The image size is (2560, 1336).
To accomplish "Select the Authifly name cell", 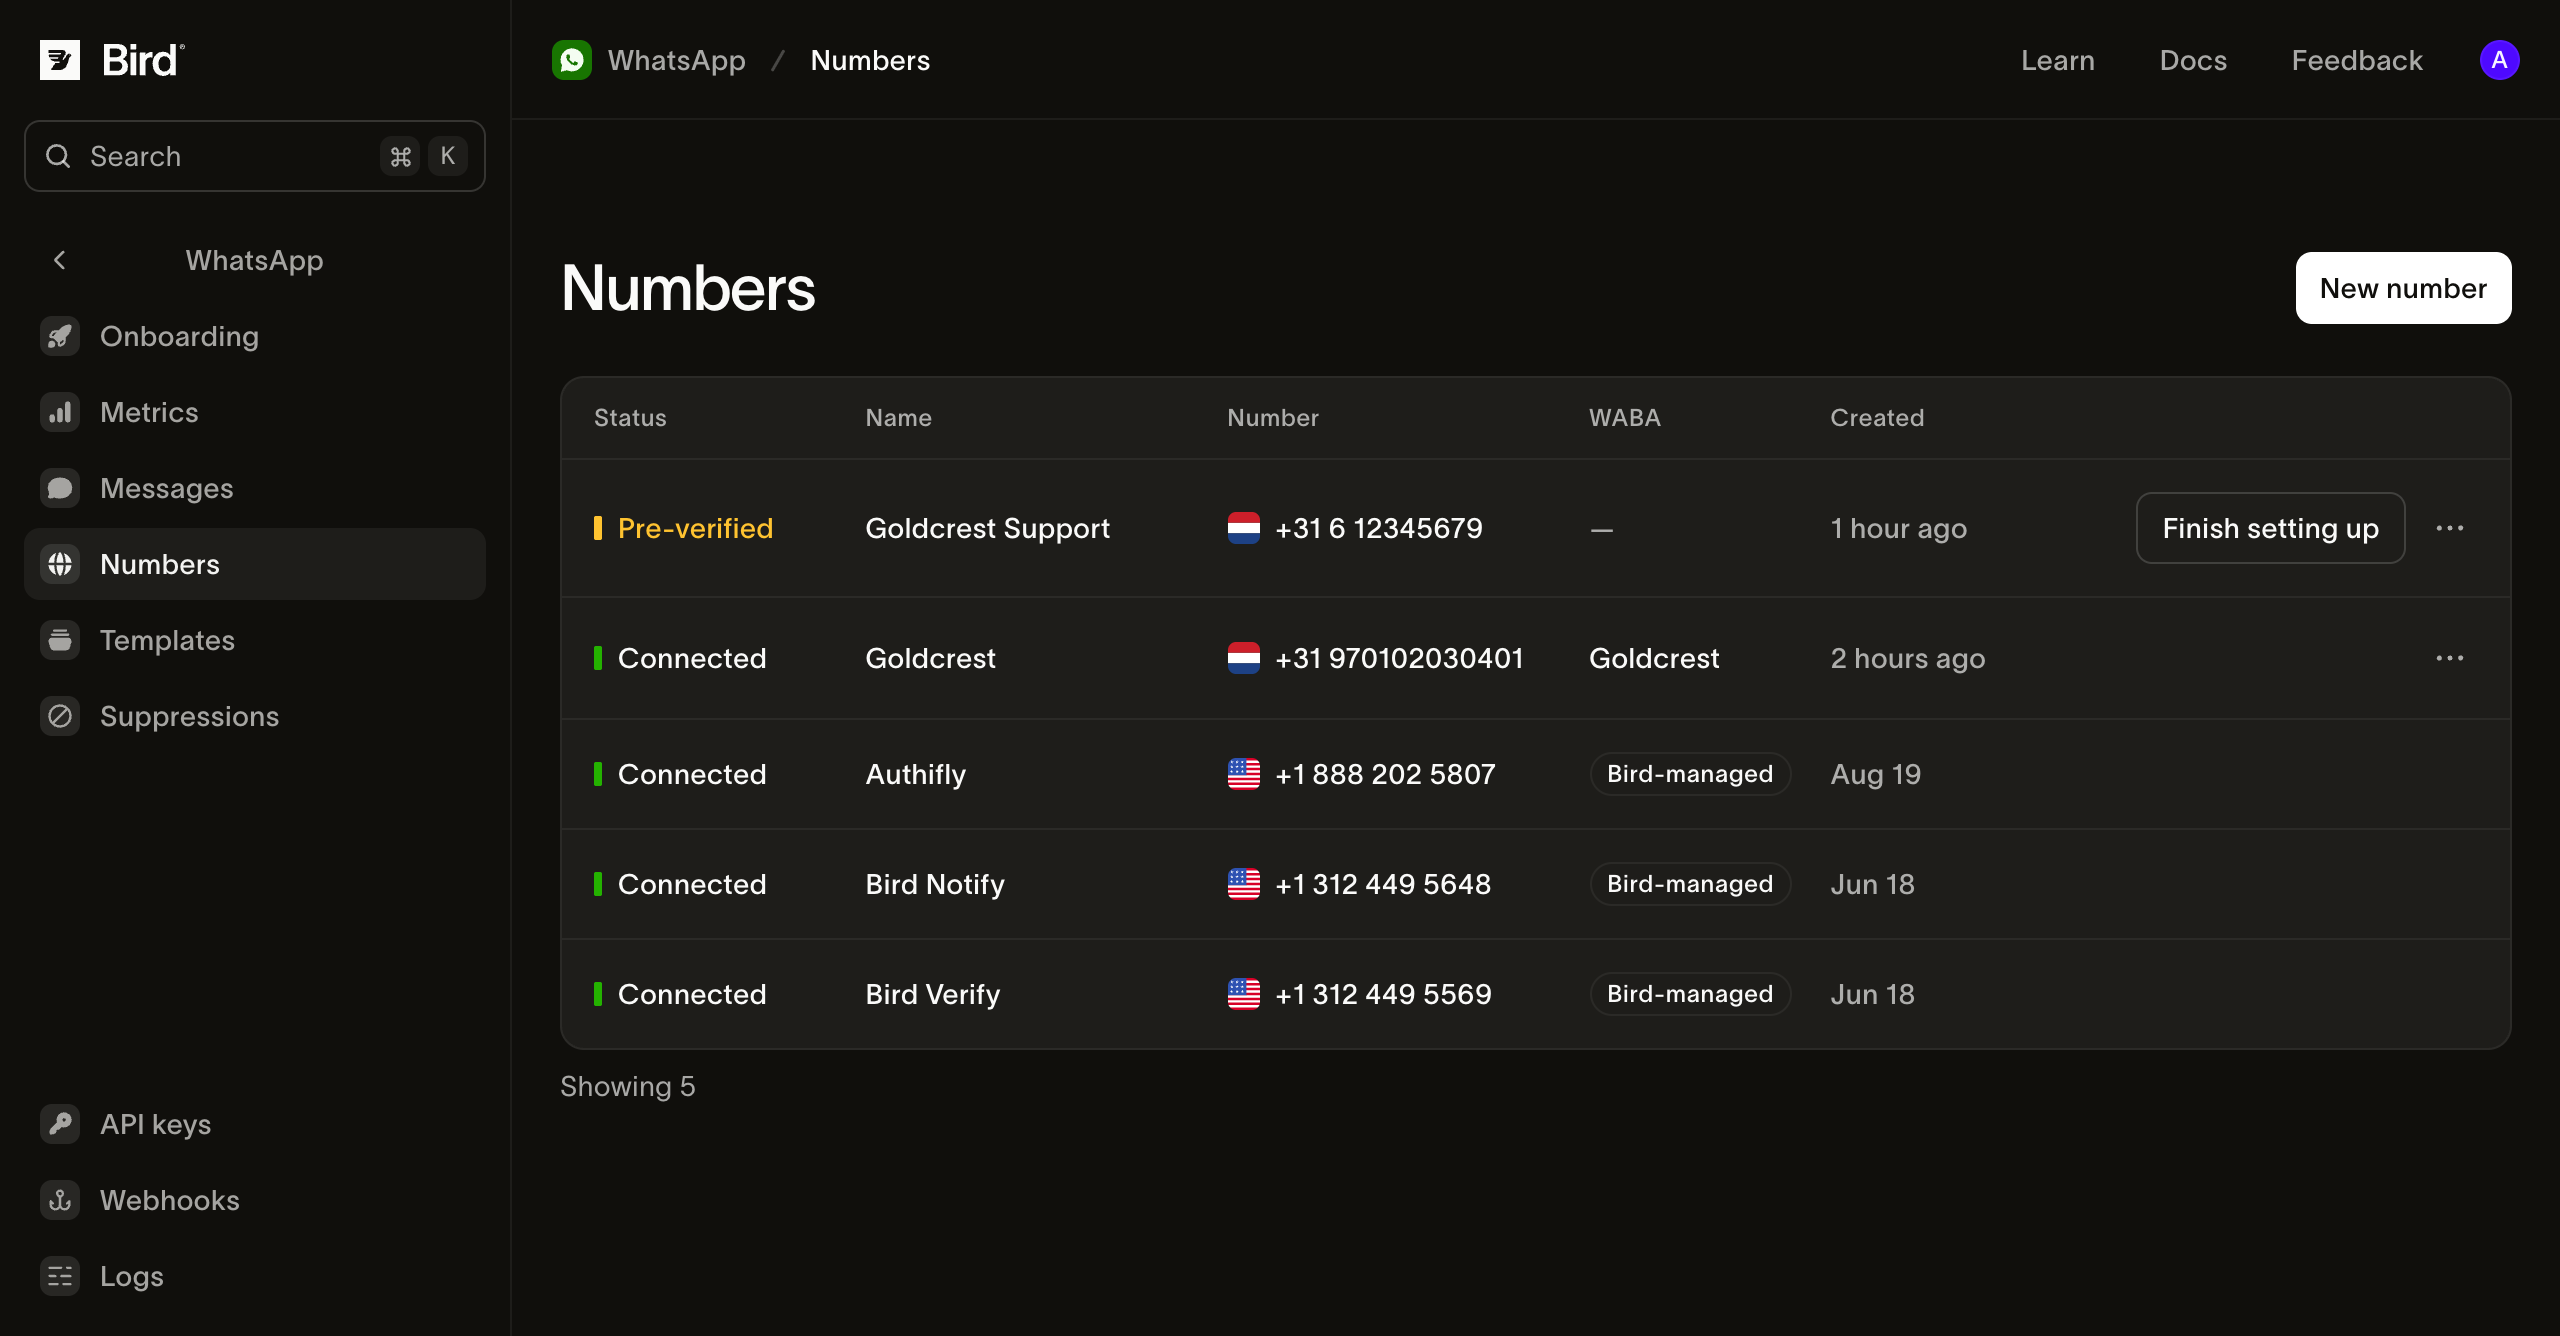I will click(915, 774).
